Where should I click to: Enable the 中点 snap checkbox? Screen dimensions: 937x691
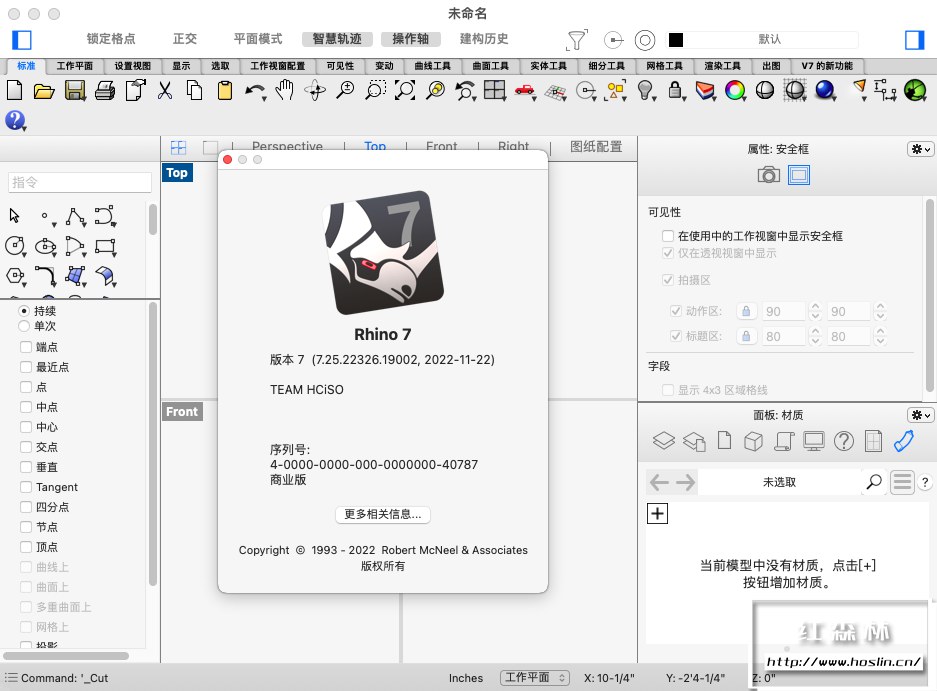click(x=26, y=406)
